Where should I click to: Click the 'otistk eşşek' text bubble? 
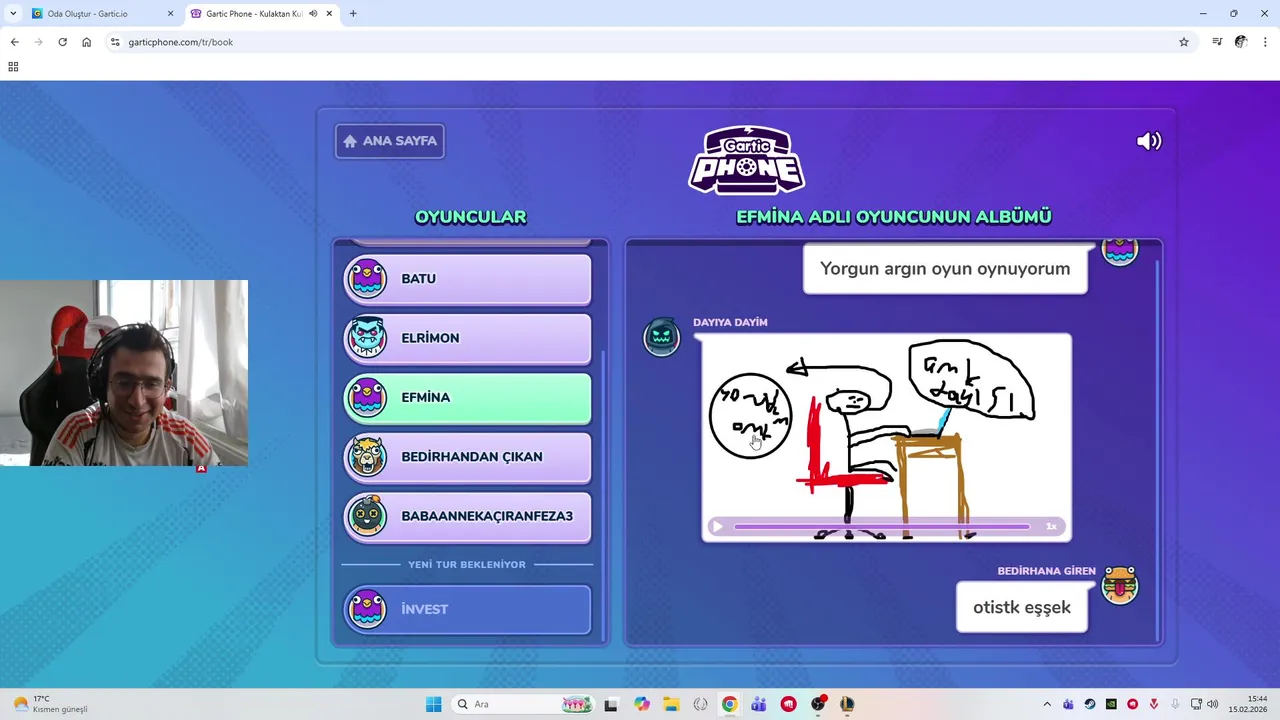(x=1022, y=608)
